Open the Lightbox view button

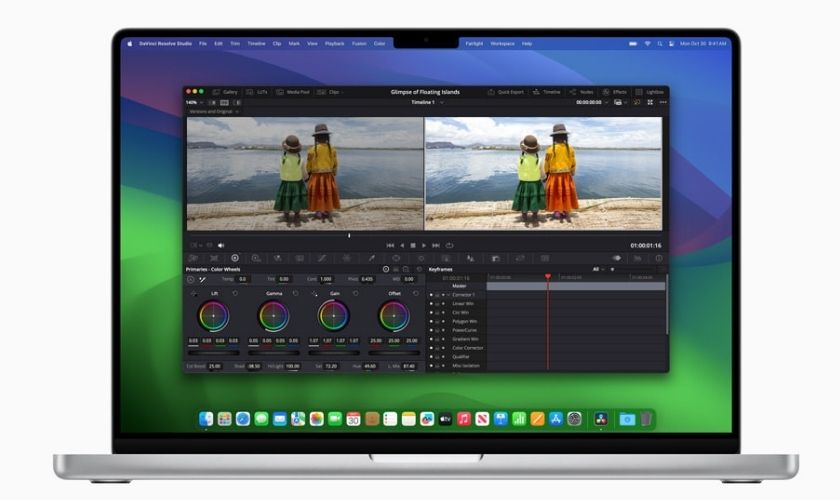(649, 92)
